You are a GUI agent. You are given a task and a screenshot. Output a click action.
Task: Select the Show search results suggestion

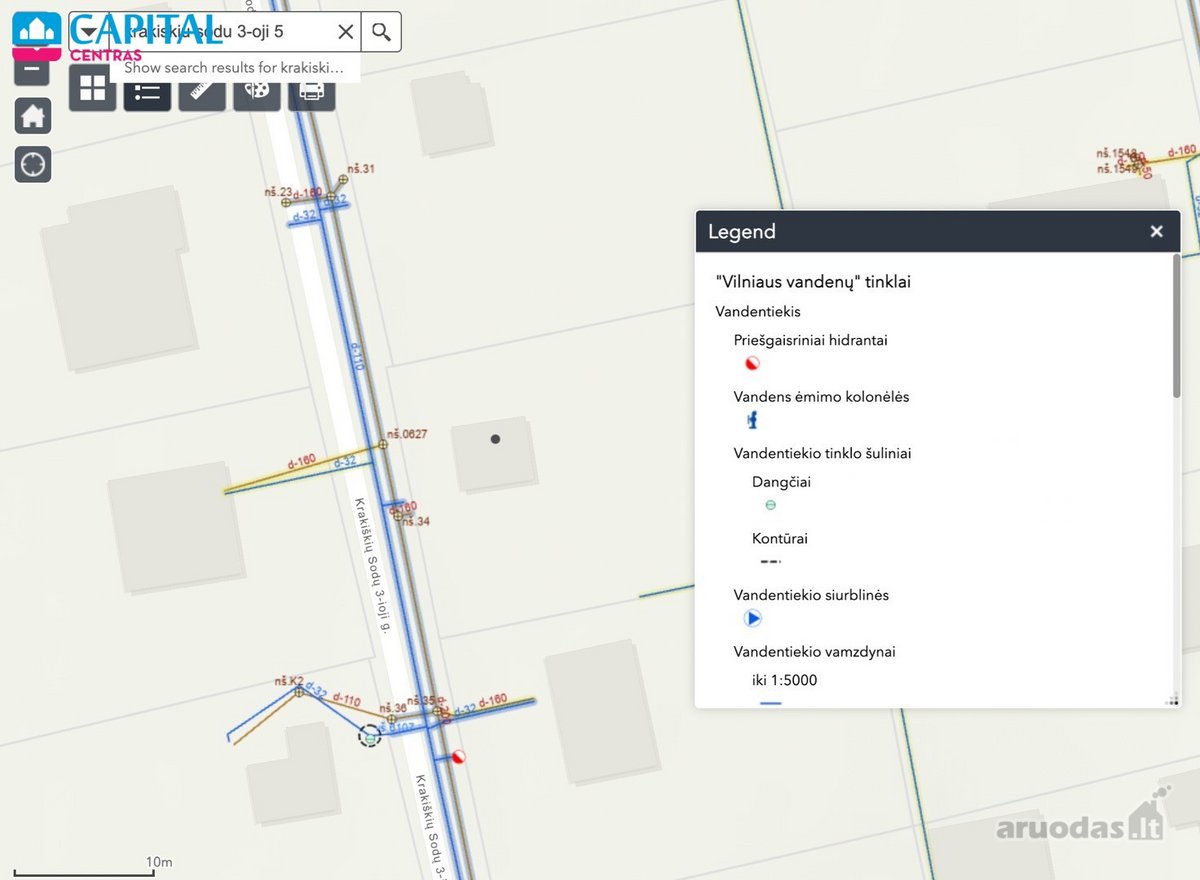(x=234, y=68)
